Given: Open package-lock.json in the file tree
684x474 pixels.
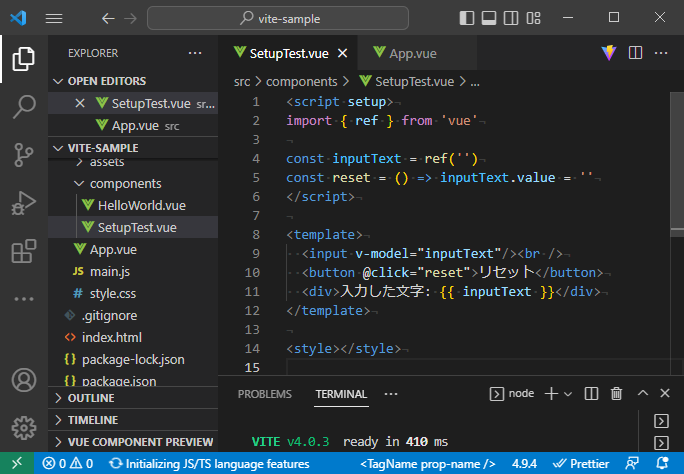Looking at the screenshot, I should pos(133,359).
